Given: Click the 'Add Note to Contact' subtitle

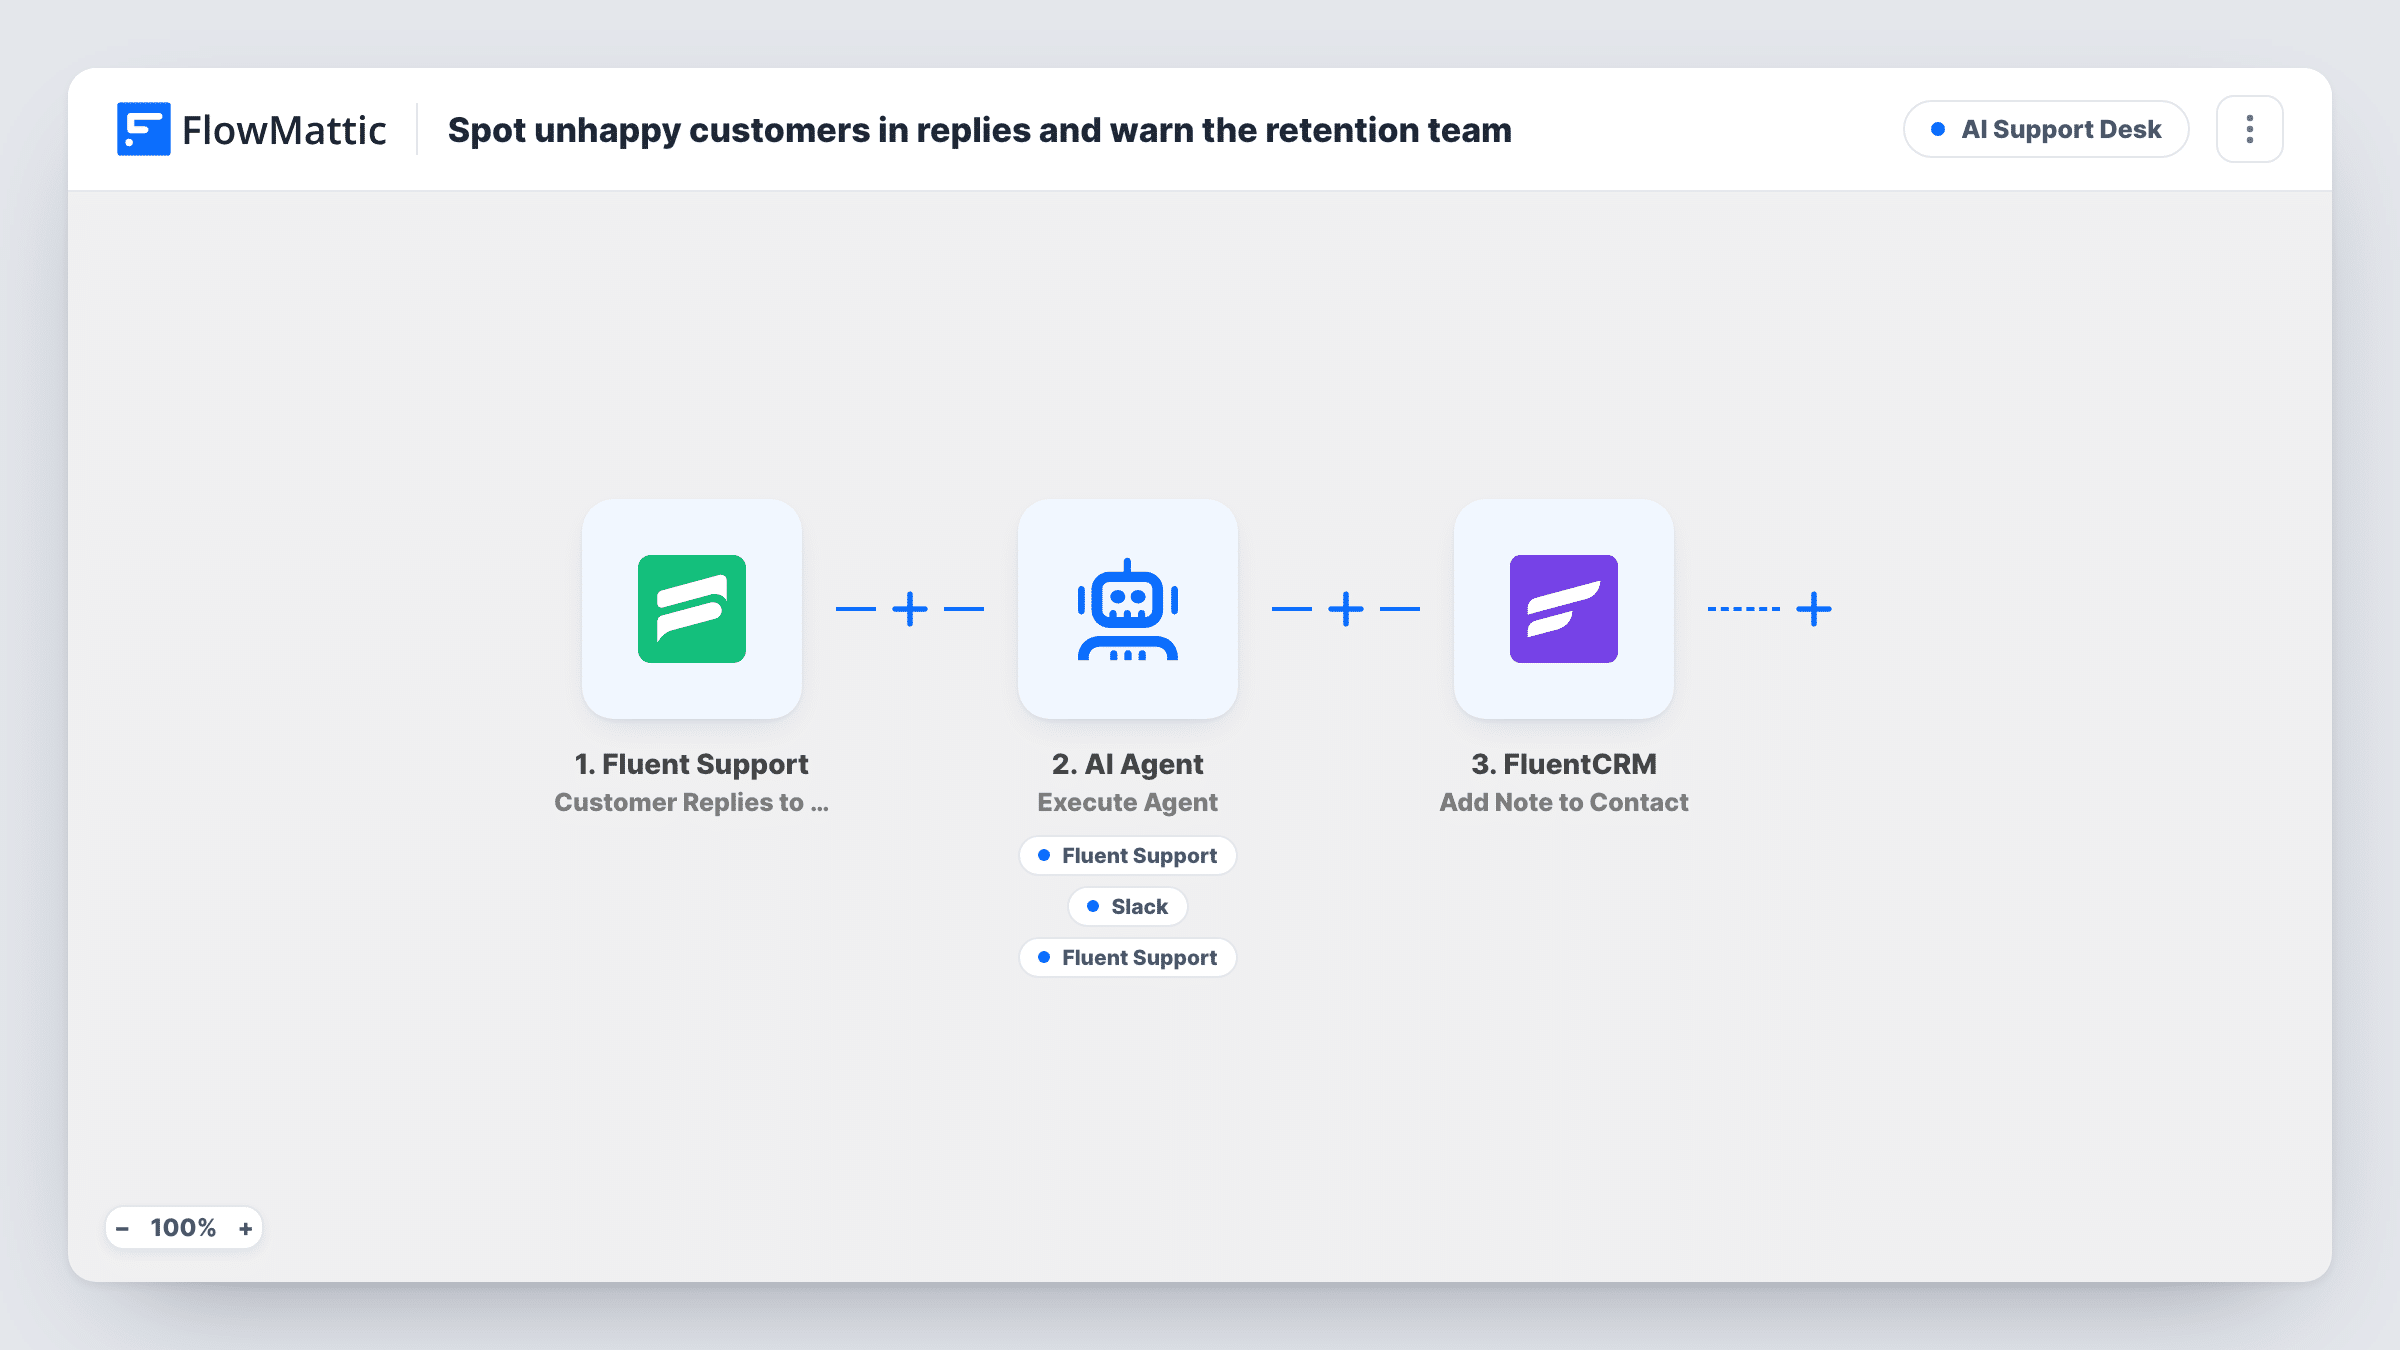Looking at the screenshot, I should 1564,802.
